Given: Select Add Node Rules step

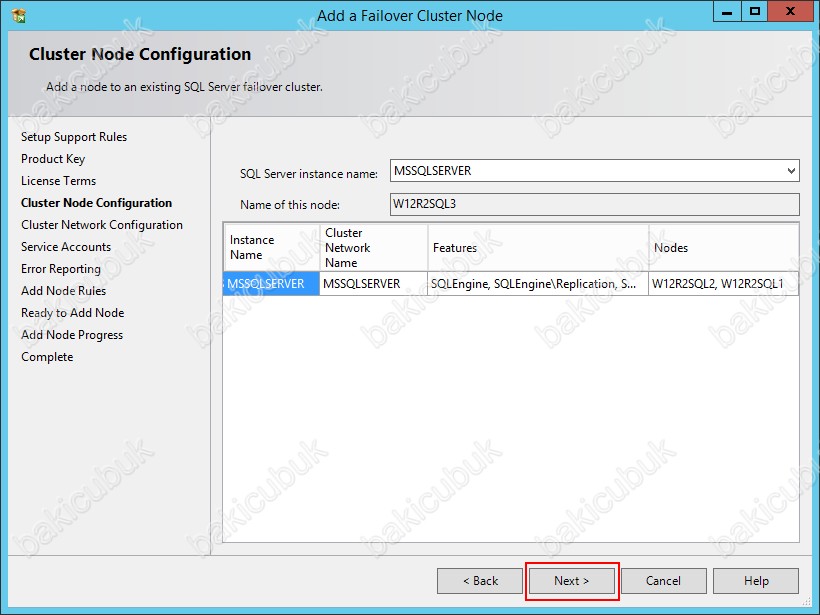Looking at the screenshot, I should [x=63, y=291].
